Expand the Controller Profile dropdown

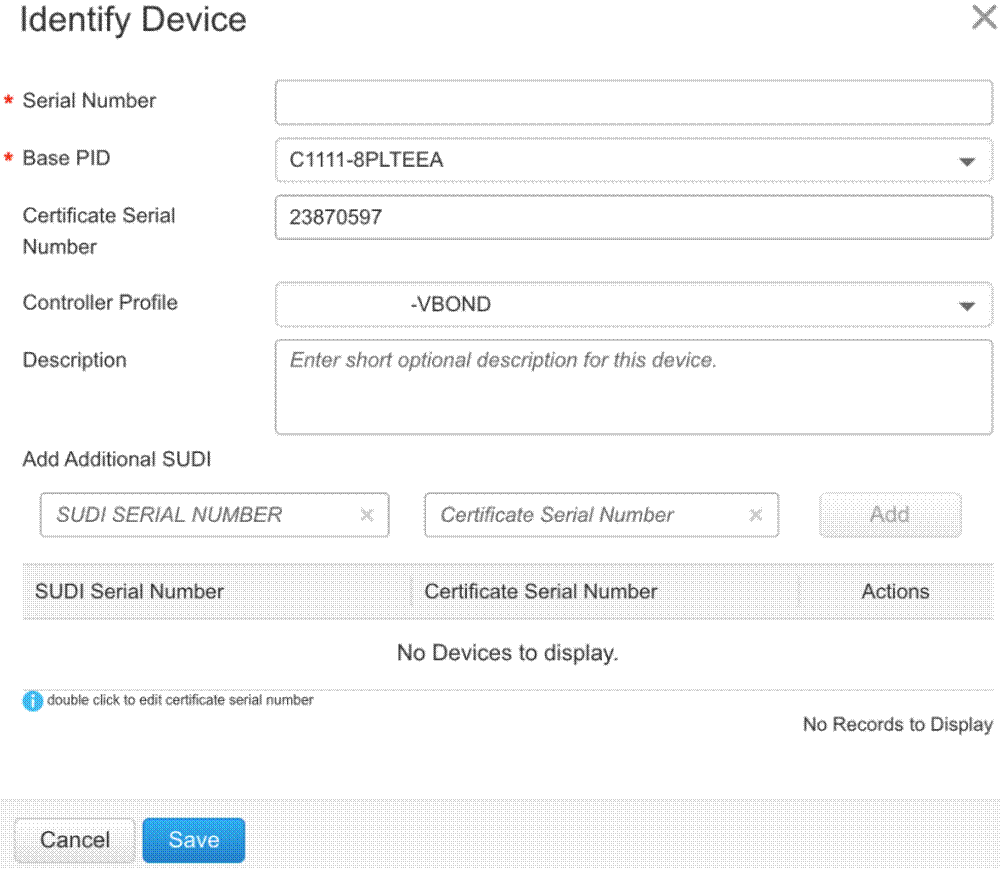[x=966, y=306]
